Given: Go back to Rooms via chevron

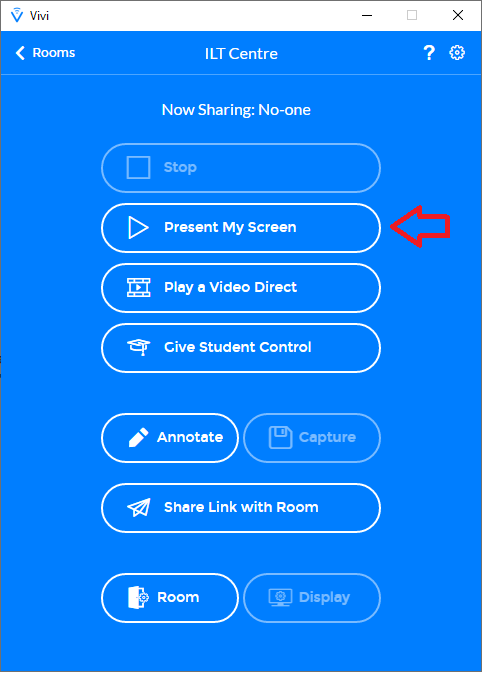Looking at the screenshot, I should point(20,53).
